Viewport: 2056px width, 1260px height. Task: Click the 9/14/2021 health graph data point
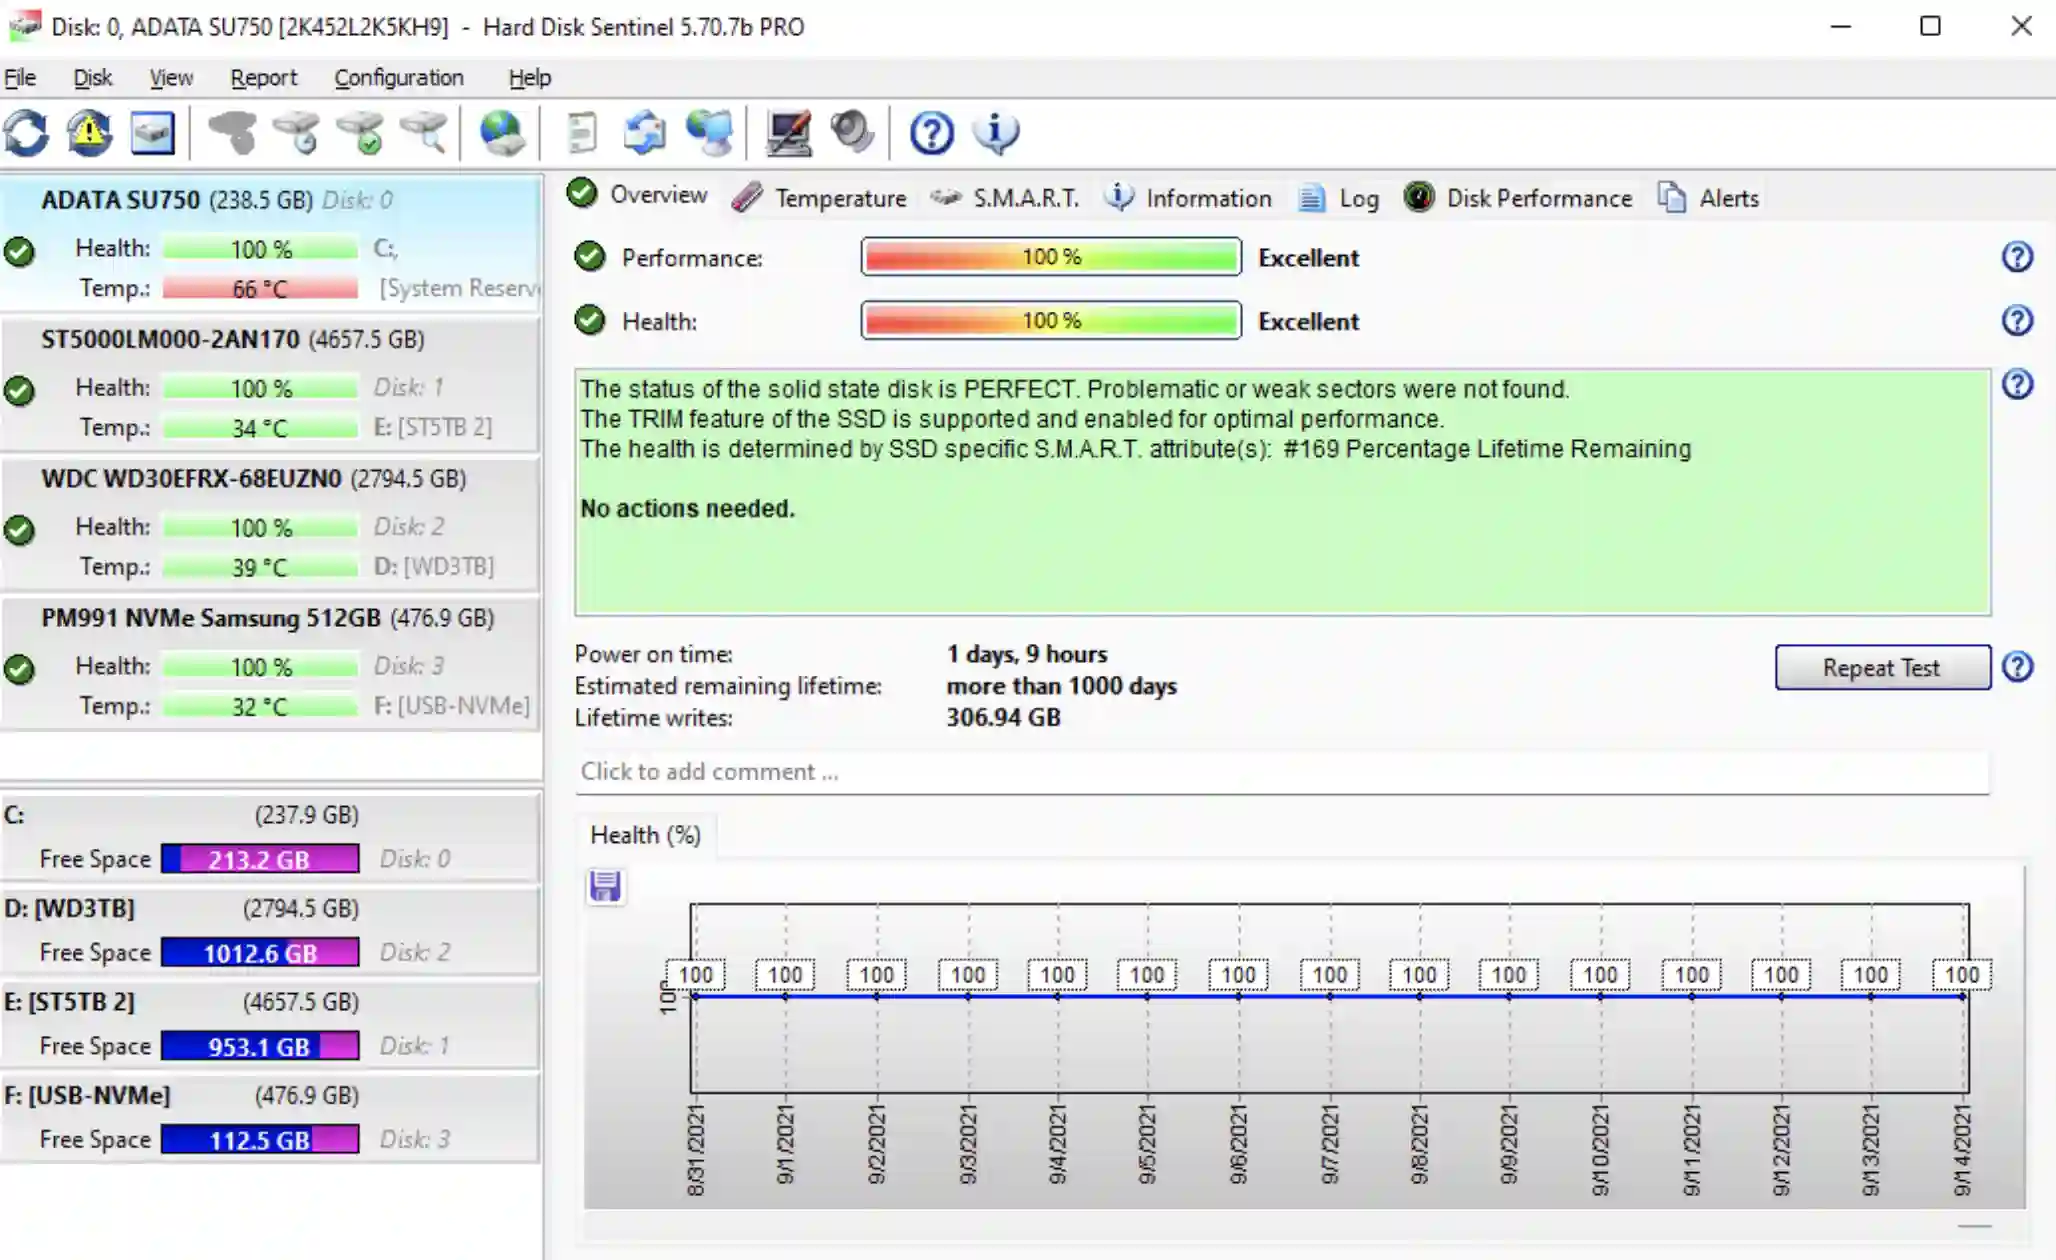(x=1962, y=996)
